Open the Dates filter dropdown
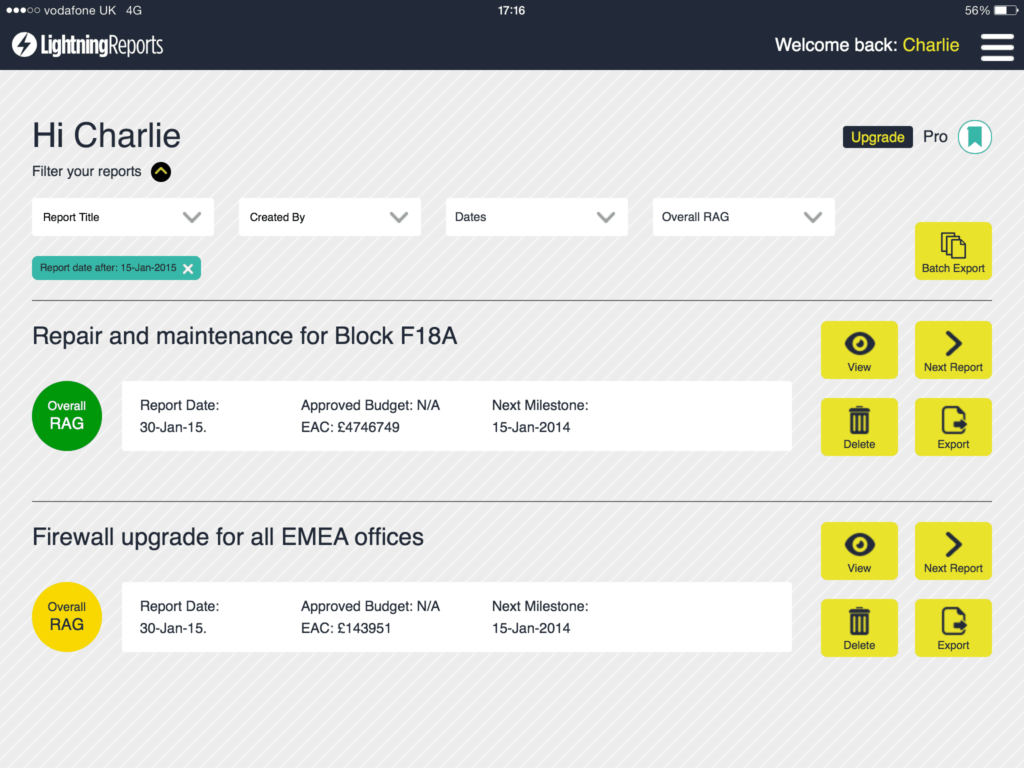 pyautogui.click(x=536, y=217)
